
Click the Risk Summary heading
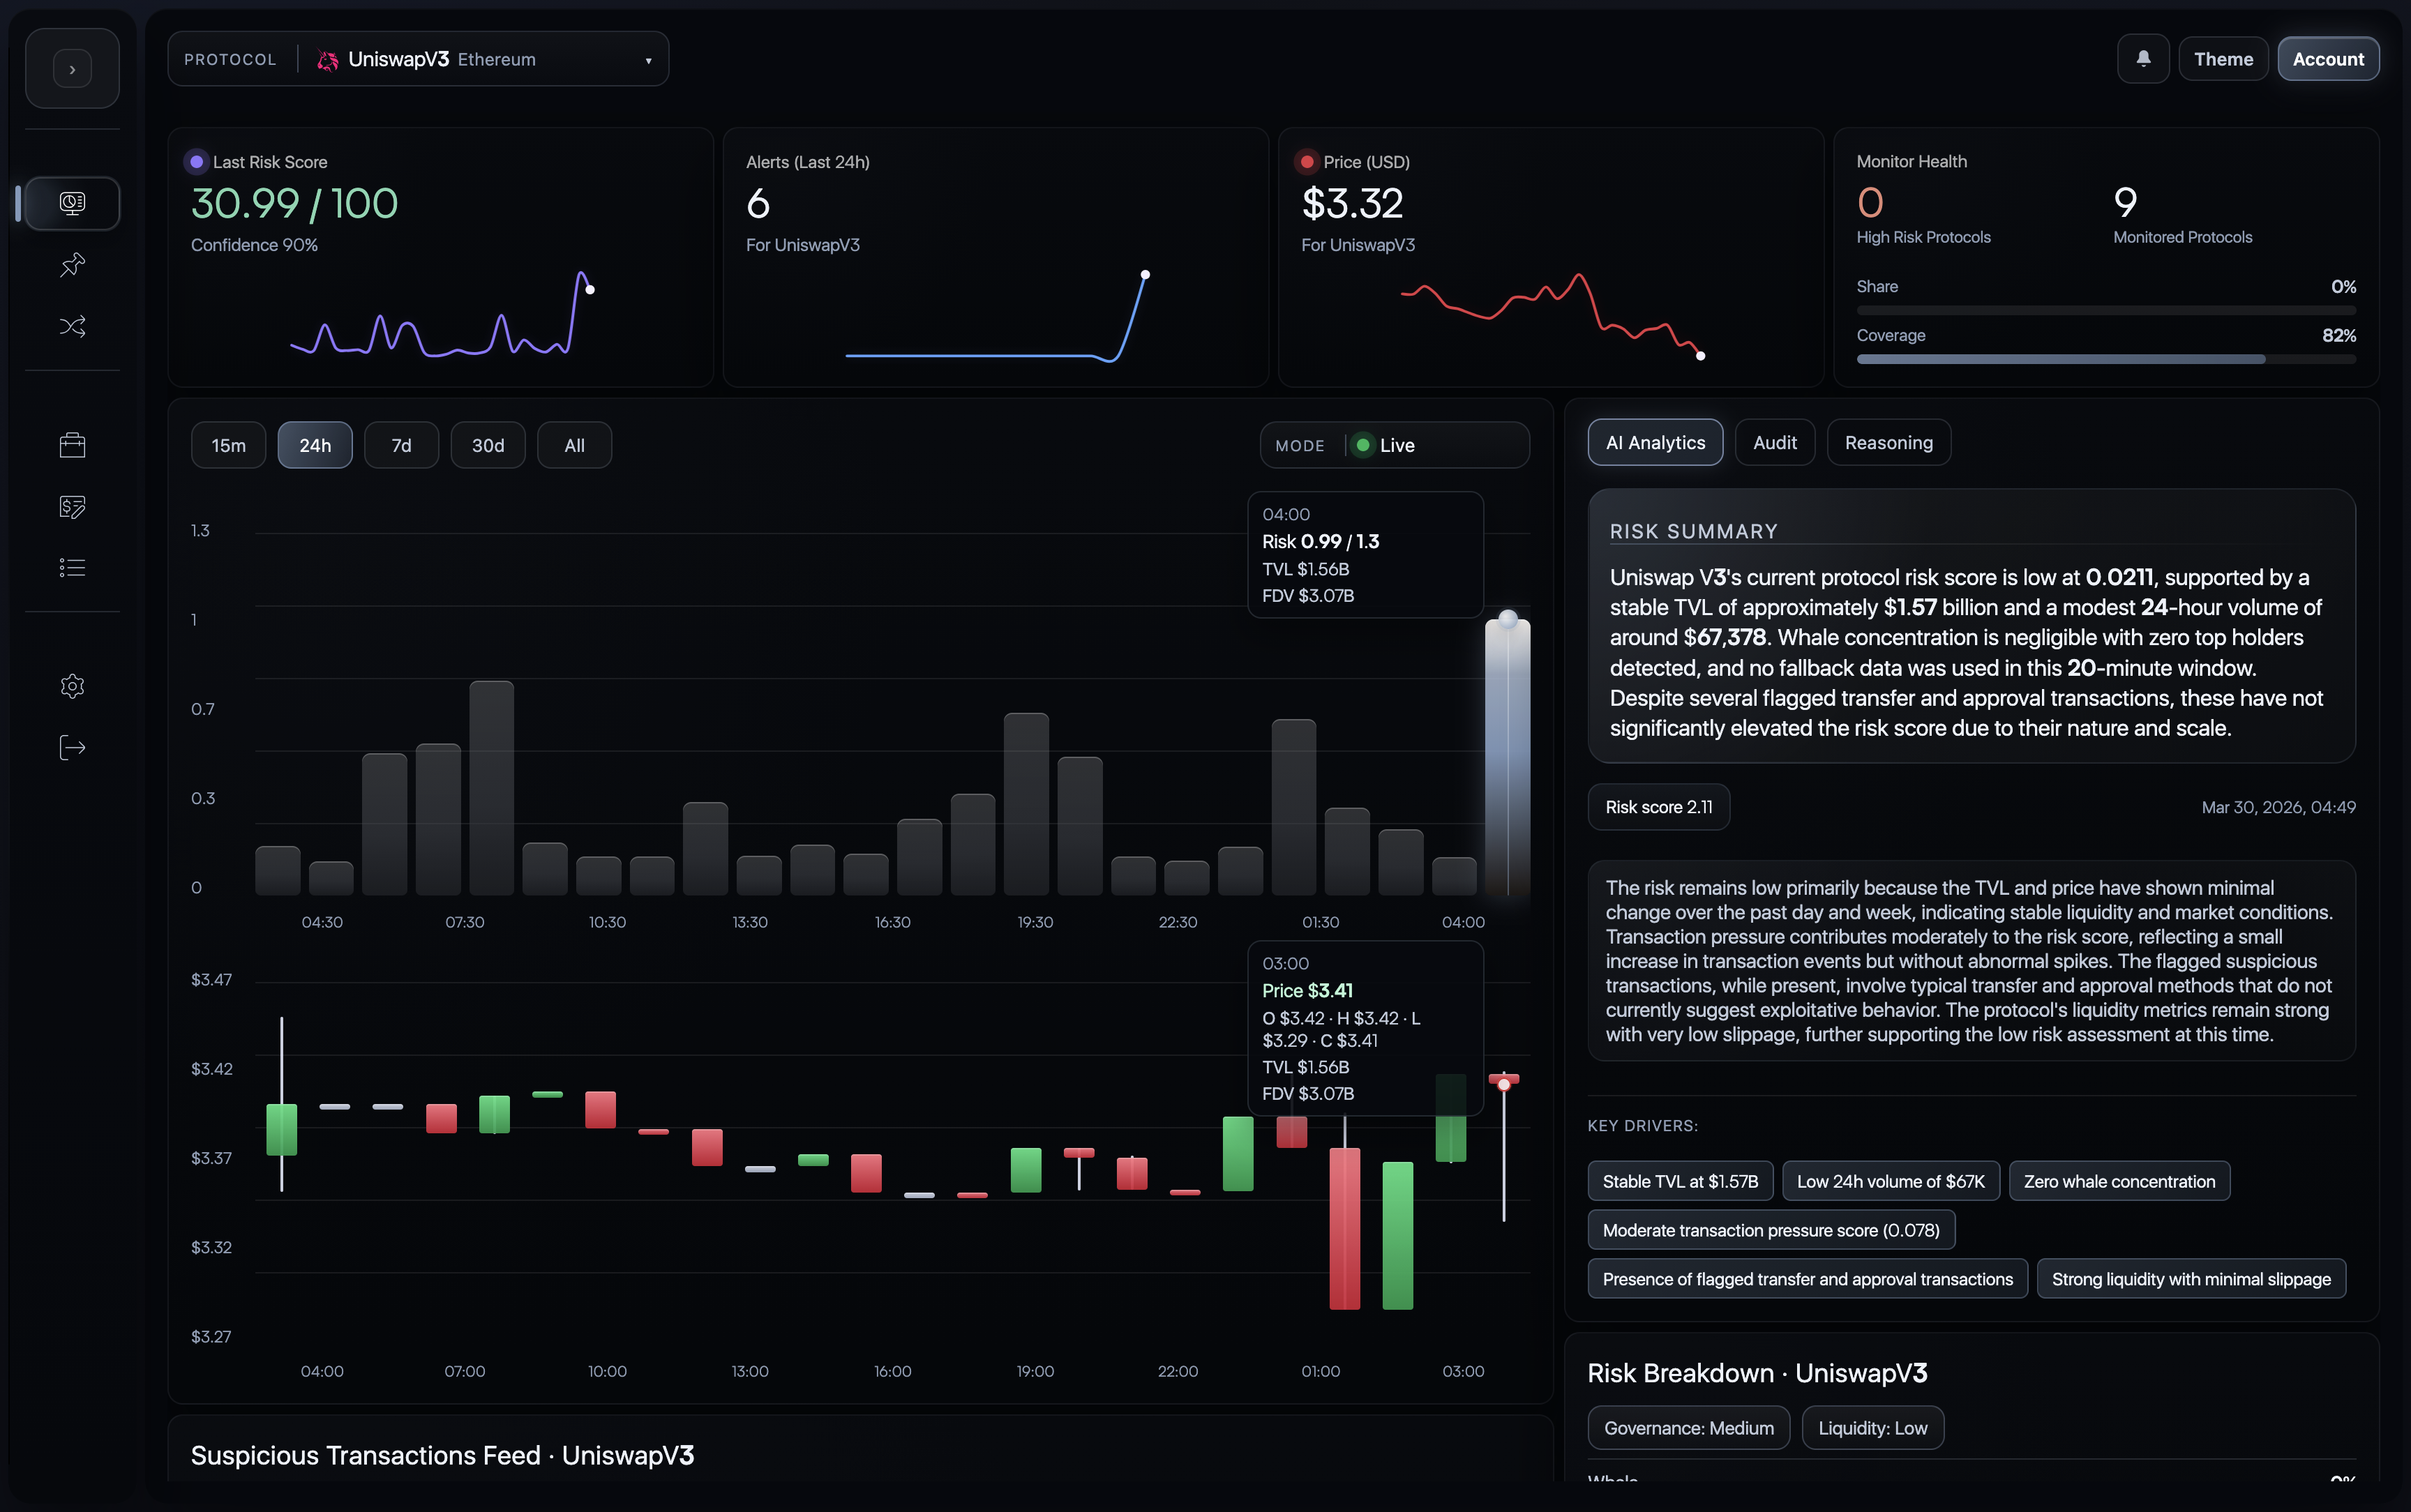1693,532
